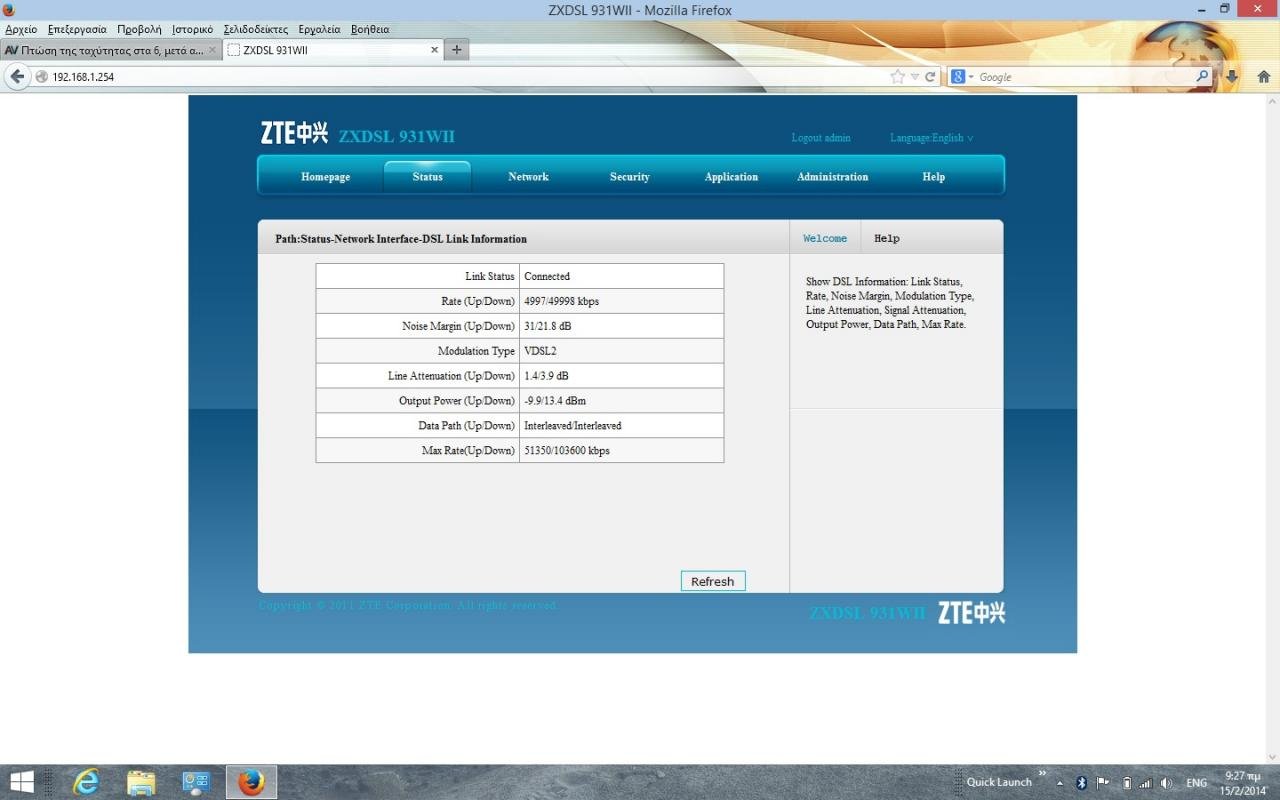1280x800 pixels.
Task: Open File Explorer from the taskbar
Action: coord(141,782)
